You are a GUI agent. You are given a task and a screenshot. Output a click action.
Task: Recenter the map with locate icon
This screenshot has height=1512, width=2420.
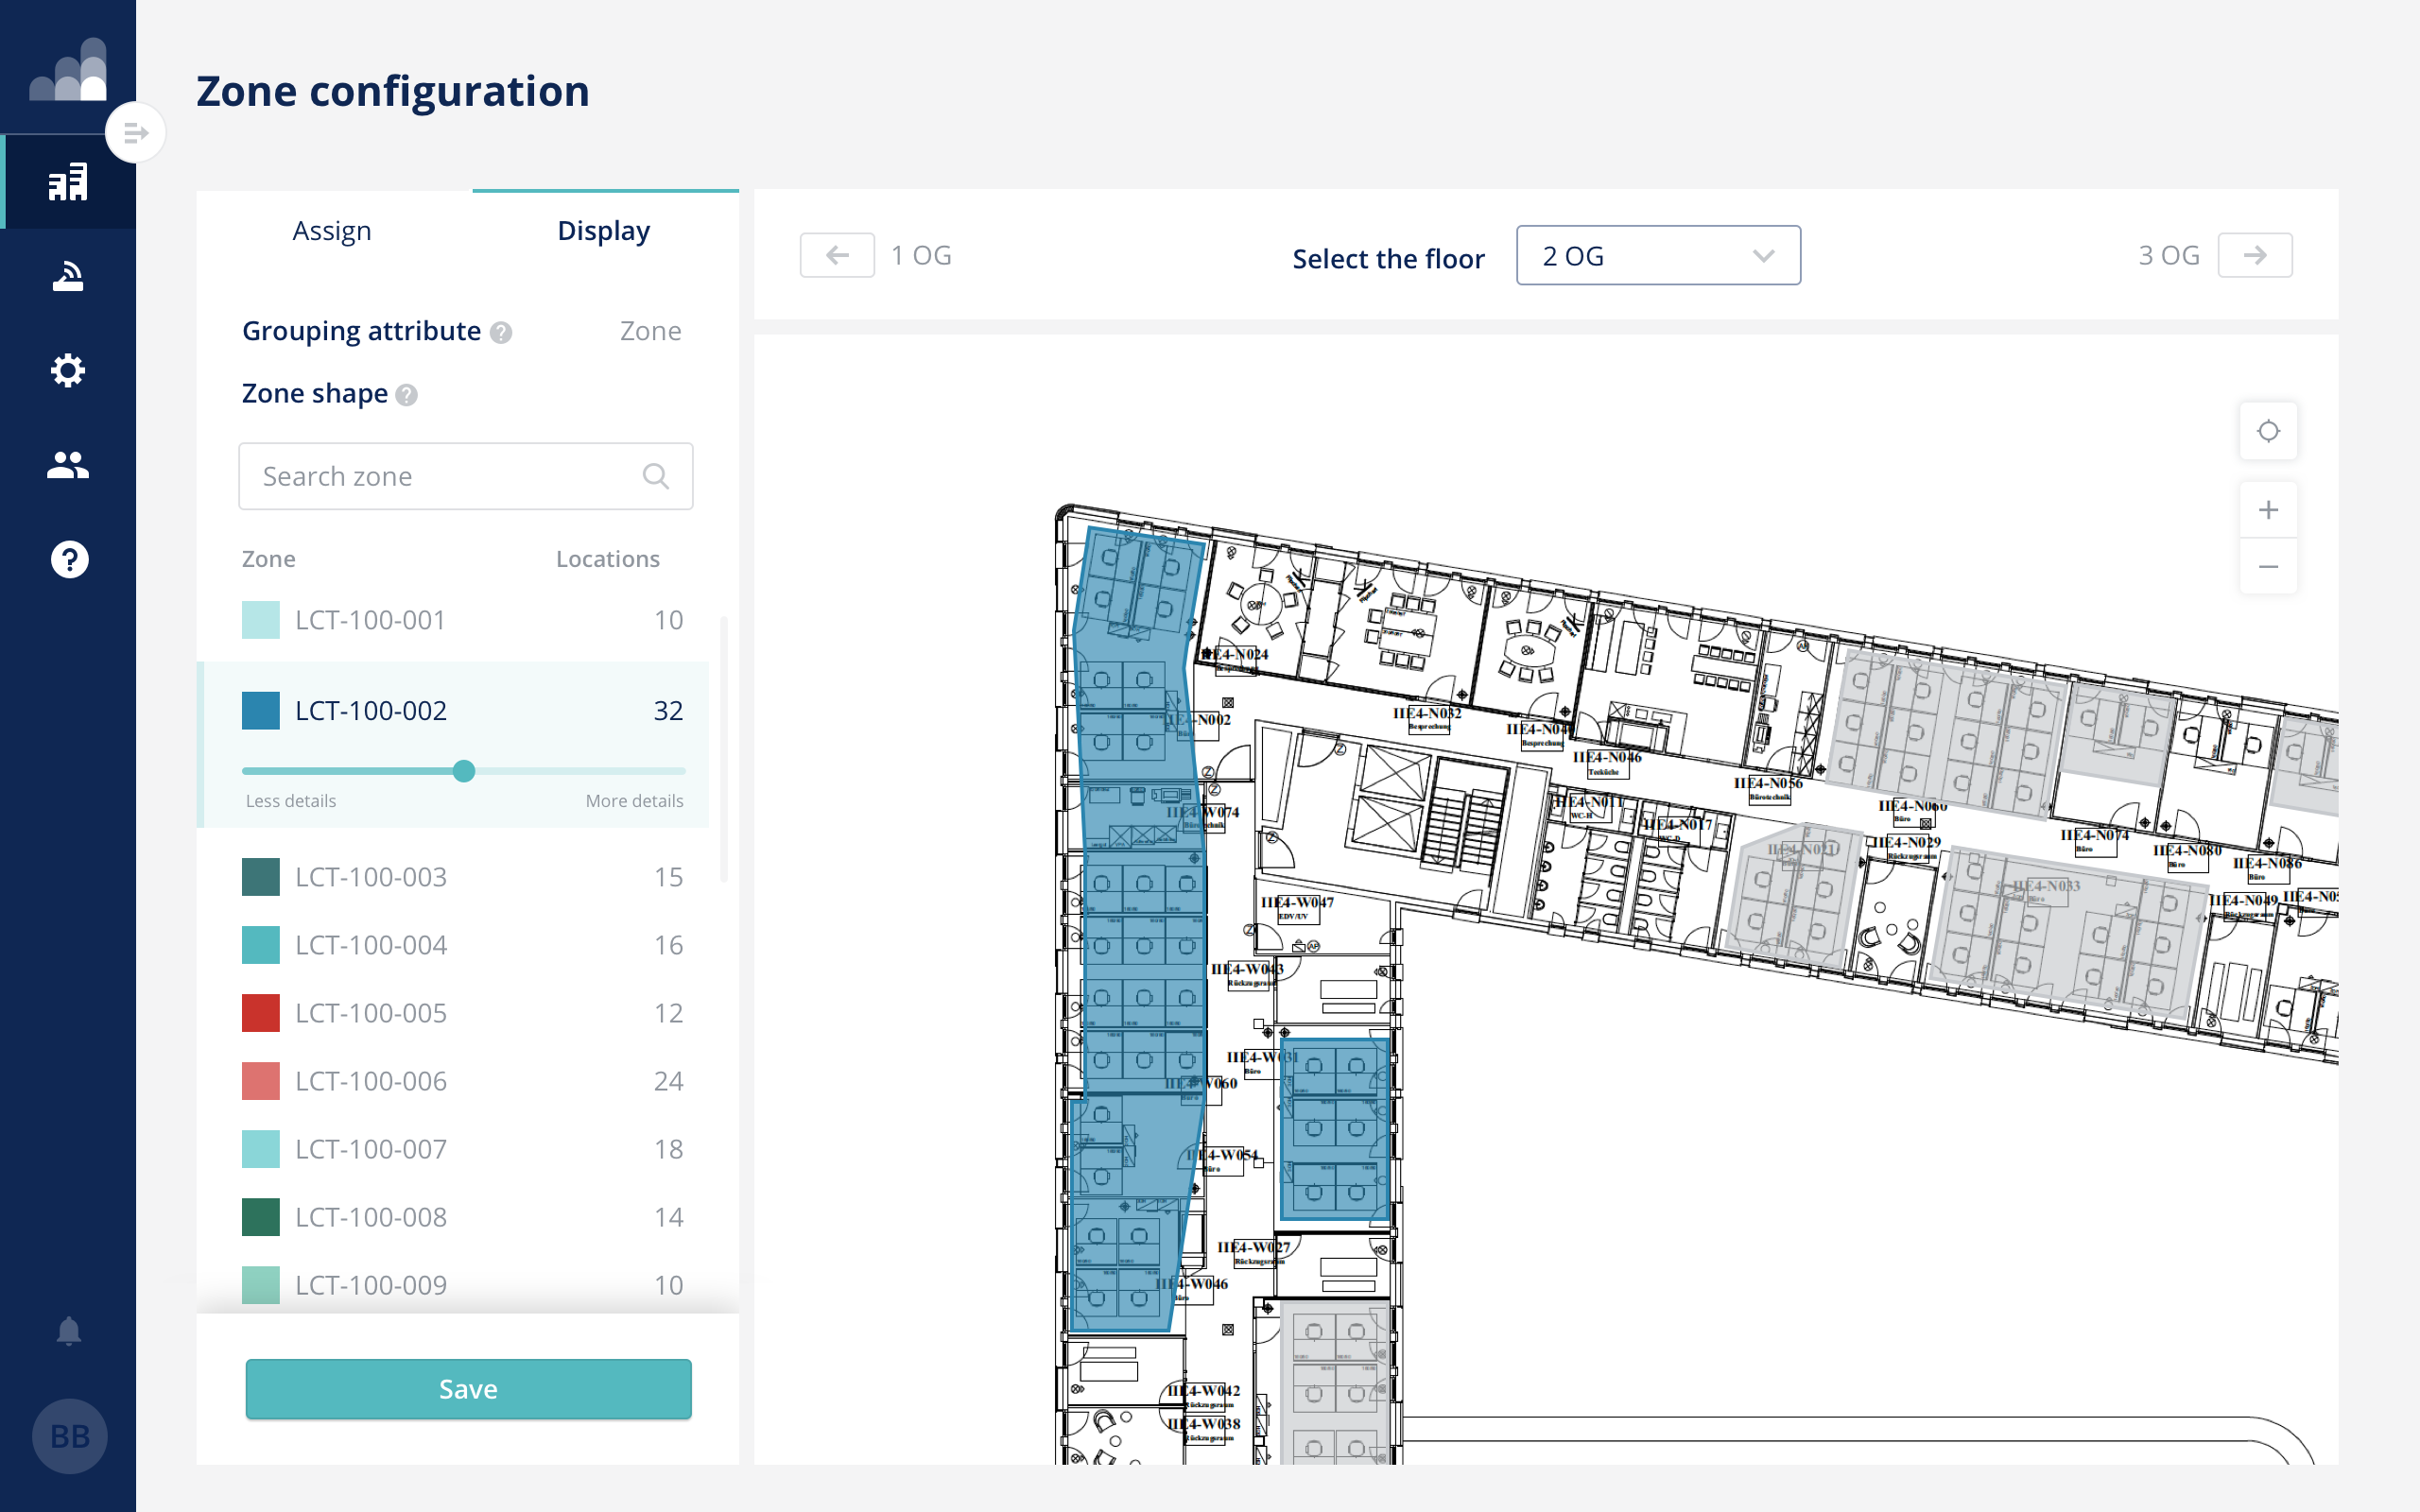pos(2267,431)
